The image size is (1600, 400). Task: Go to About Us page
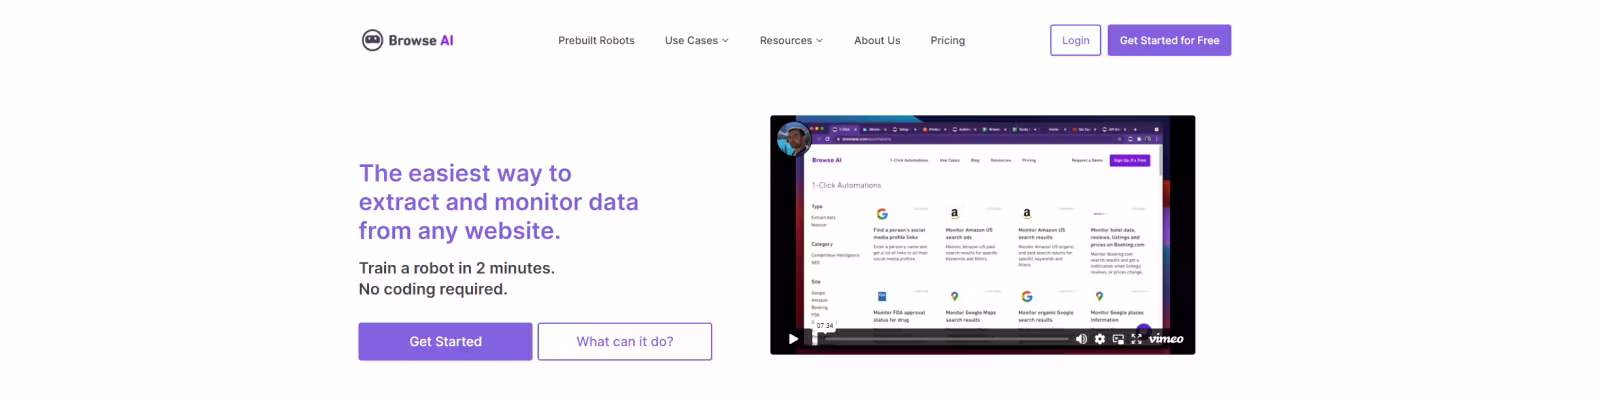pyautogui.click(x=877, y=41)
